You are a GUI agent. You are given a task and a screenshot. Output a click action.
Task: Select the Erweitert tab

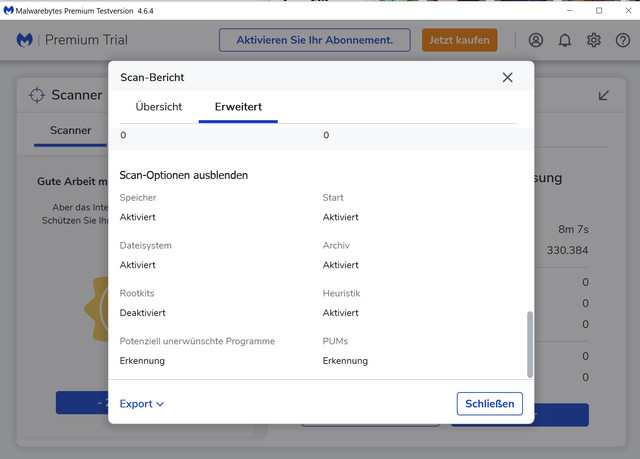[238, 107]
